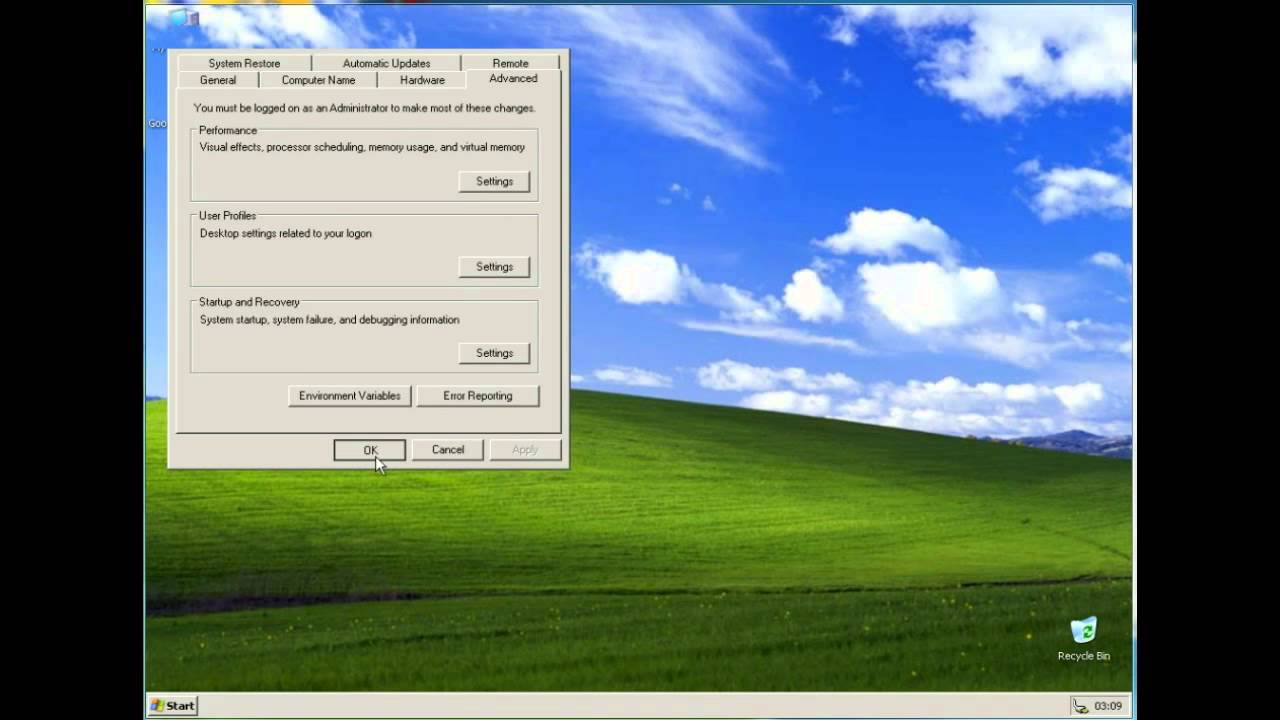Click the Administrator logon notice text
Viewport: 1280px width, 720px height.
click(x=364, y=108)
